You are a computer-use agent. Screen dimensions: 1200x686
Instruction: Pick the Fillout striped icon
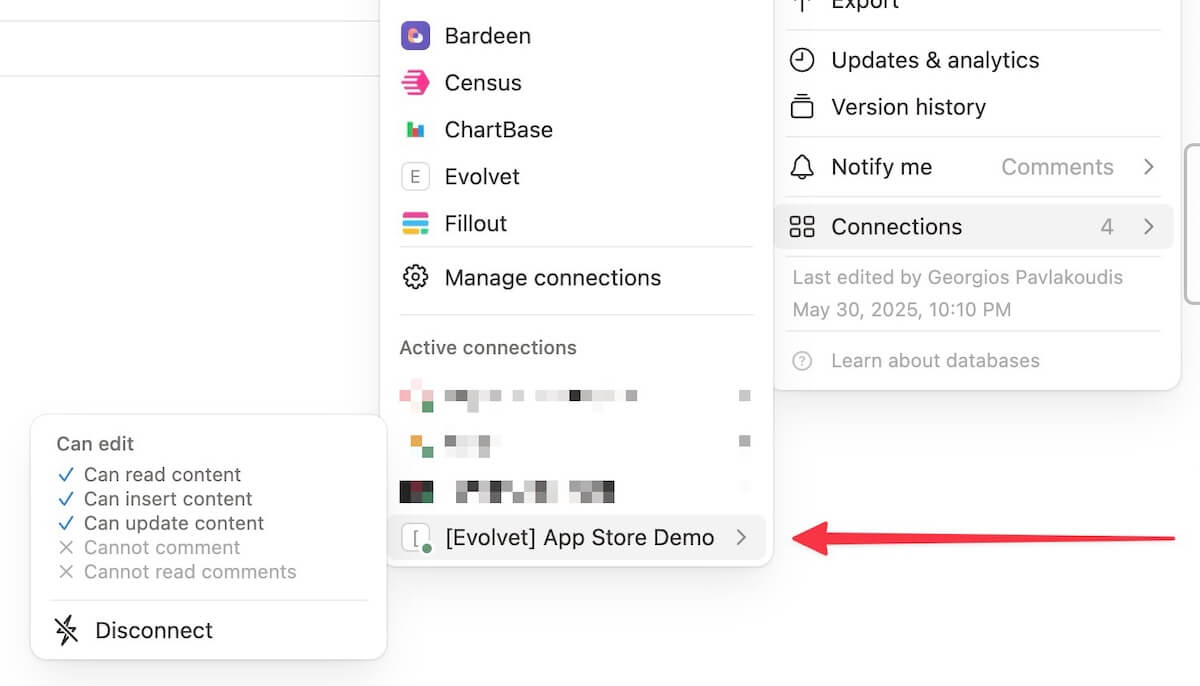415,224
